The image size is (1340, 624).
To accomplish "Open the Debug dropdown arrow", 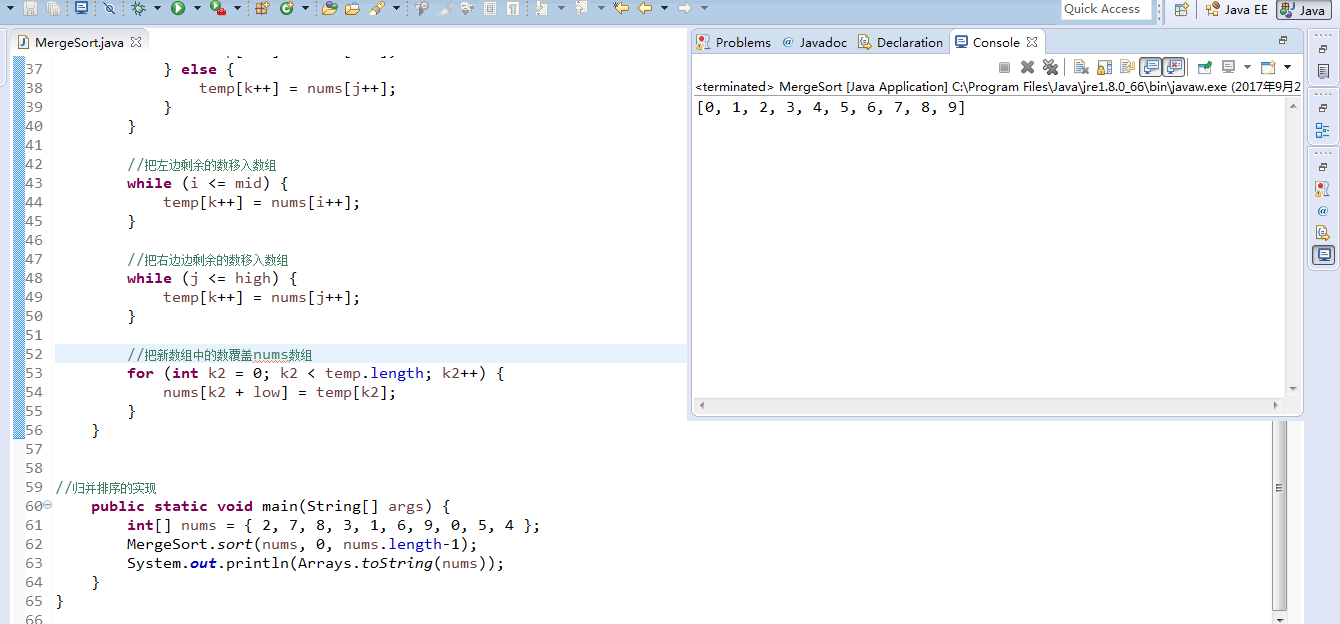I will (157, 8).
